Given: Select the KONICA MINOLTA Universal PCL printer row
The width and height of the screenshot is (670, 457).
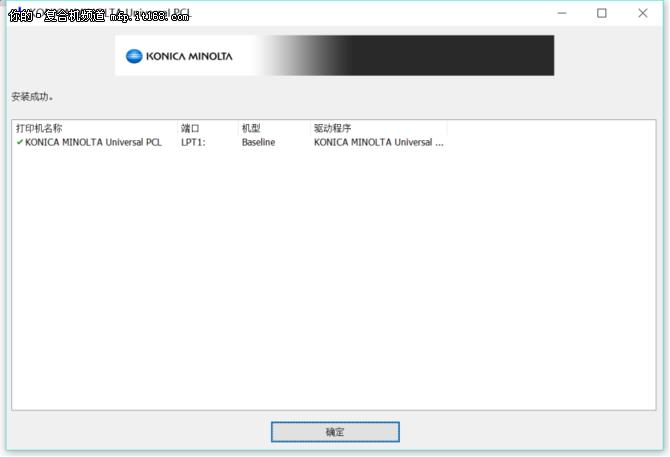Looking at the screenshot, I should tap(231, 142).
